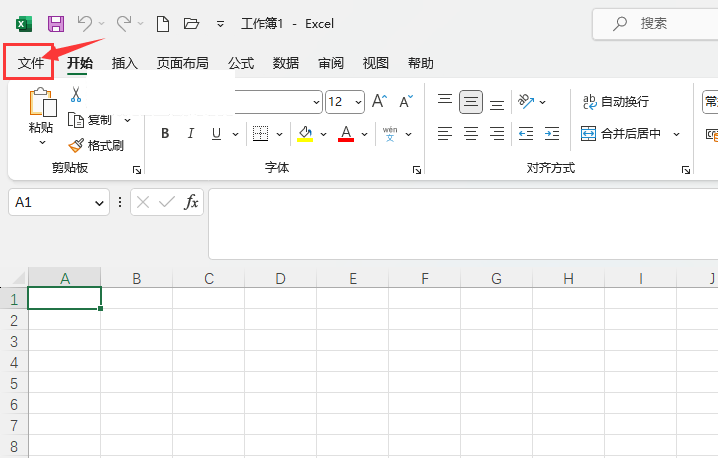Expand 合并后居中 dropdown arrow
The width and height of the screenshot is (718, 458).
pos(676,134)
